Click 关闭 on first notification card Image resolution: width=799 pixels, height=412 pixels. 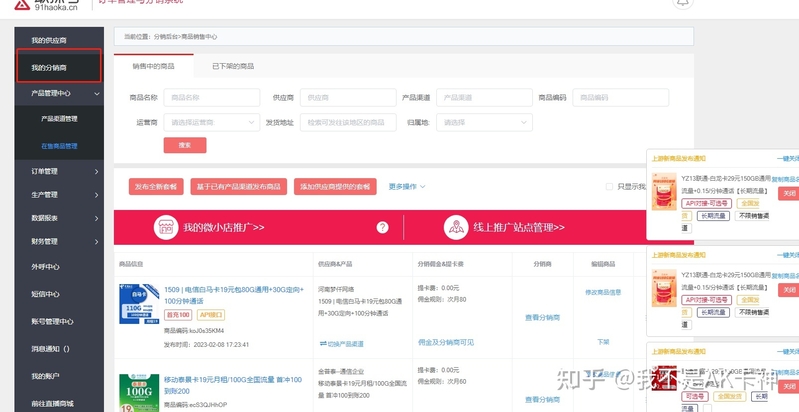coord(789,194)
